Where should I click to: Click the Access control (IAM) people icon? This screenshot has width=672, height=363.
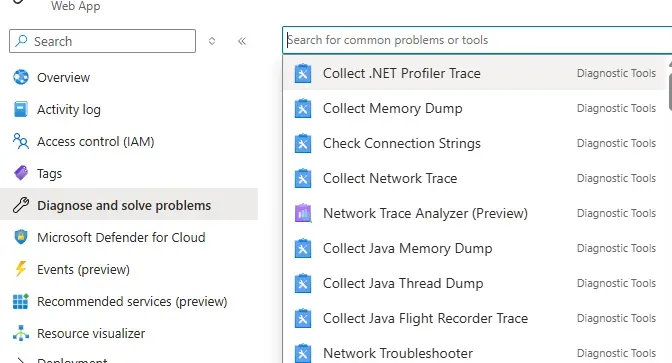pyautogui.click(x=21, y=141)
